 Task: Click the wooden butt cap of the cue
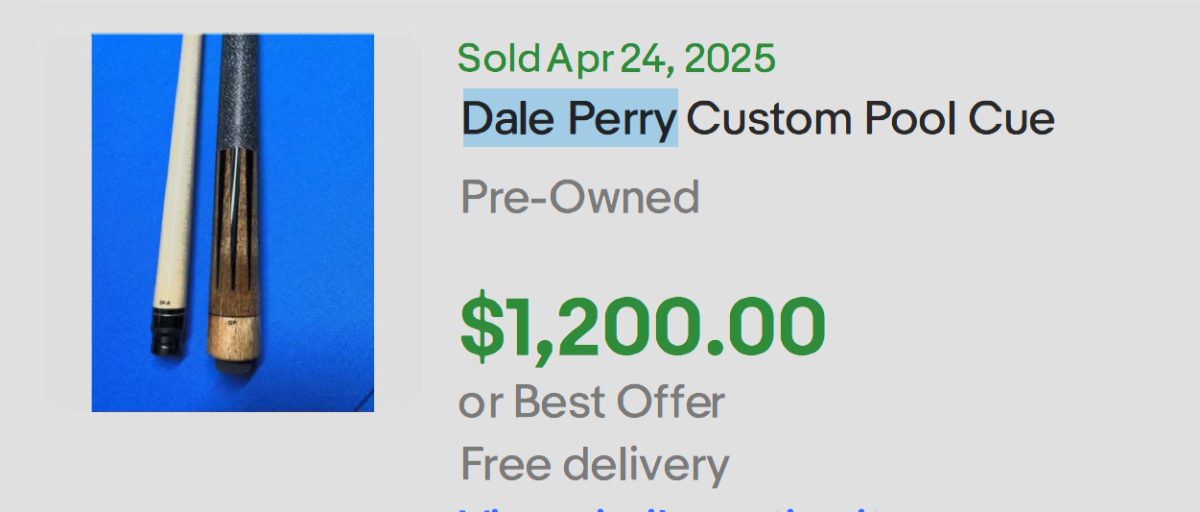click(232, 340)
